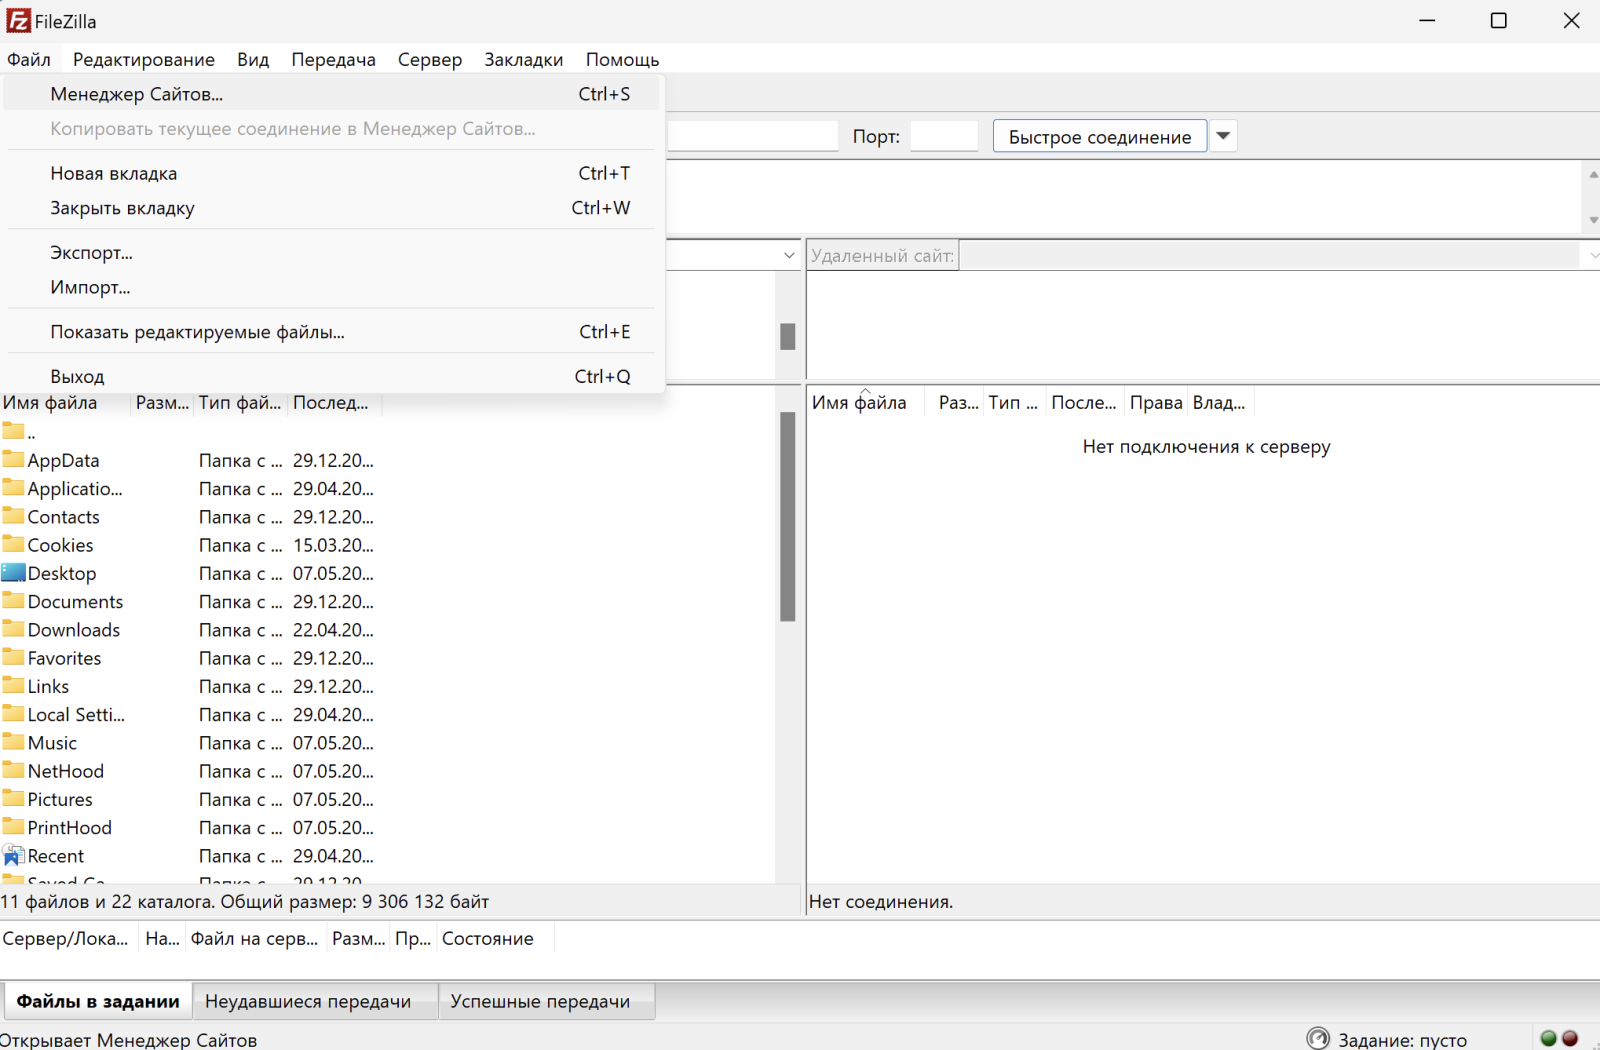Select the Favorites folder icon

13,657
